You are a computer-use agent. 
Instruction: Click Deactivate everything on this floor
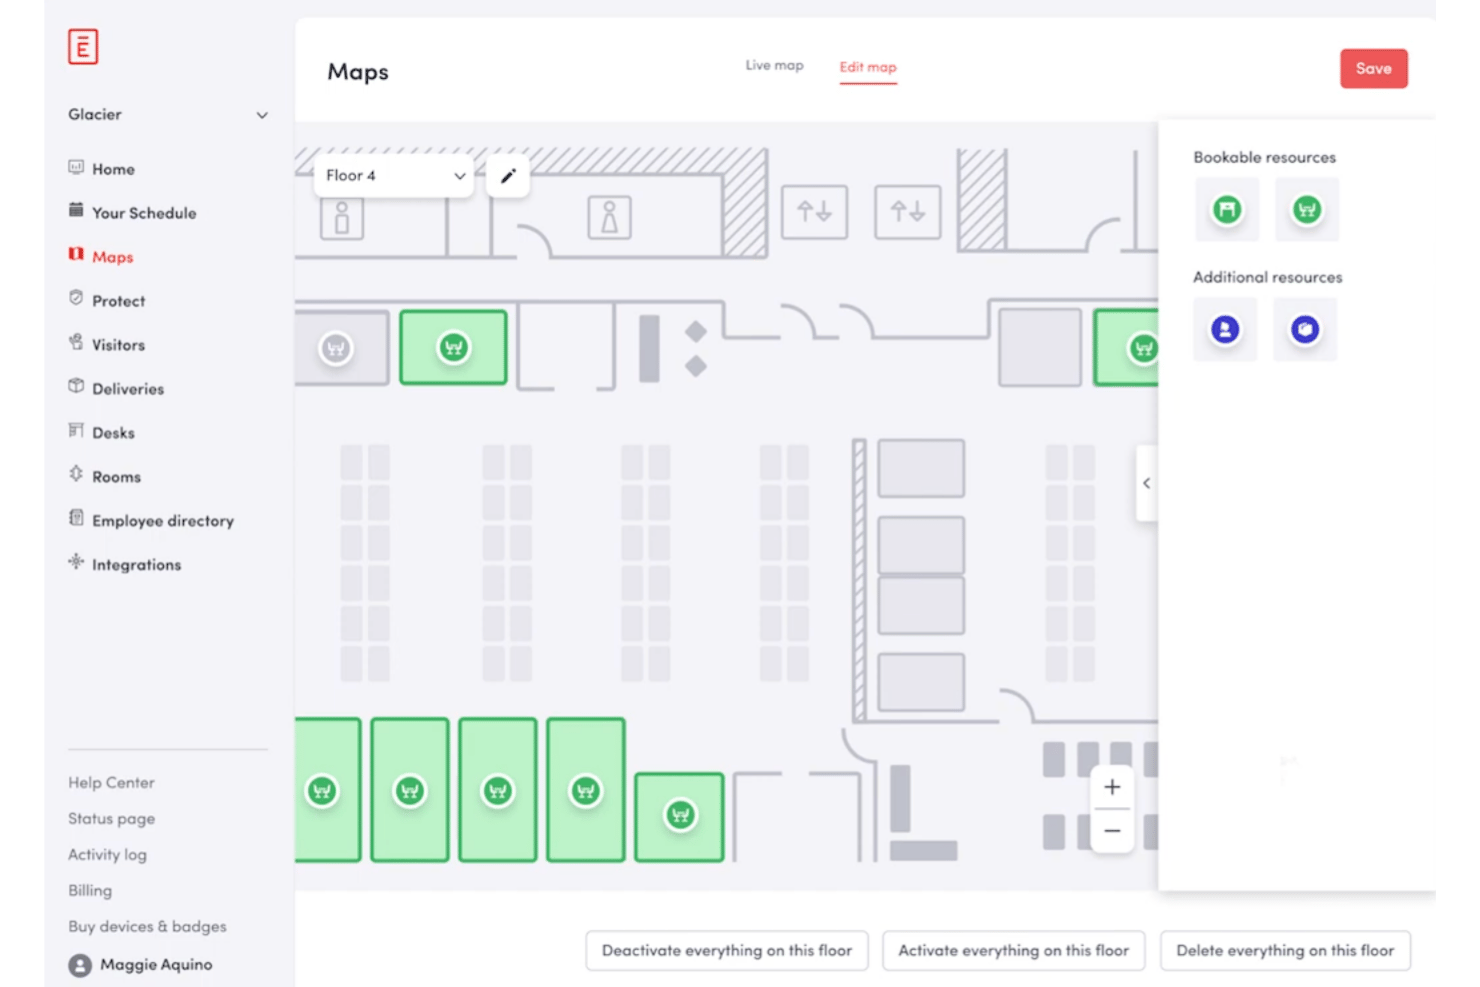(727, 951)
